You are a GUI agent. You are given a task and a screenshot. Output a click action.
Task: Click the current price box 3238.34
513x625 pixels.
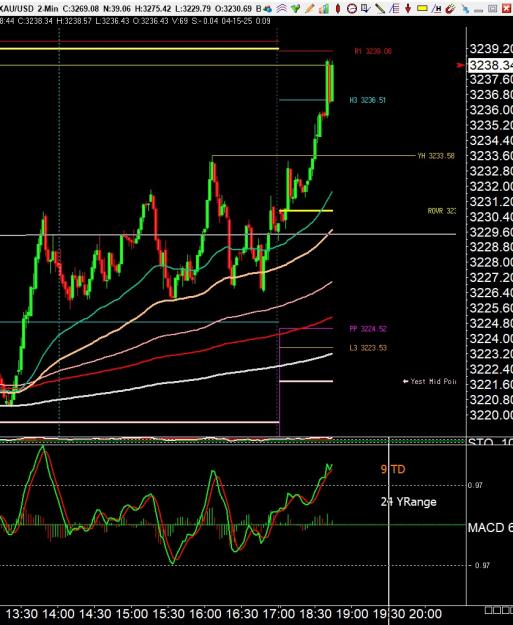(490, 65)
